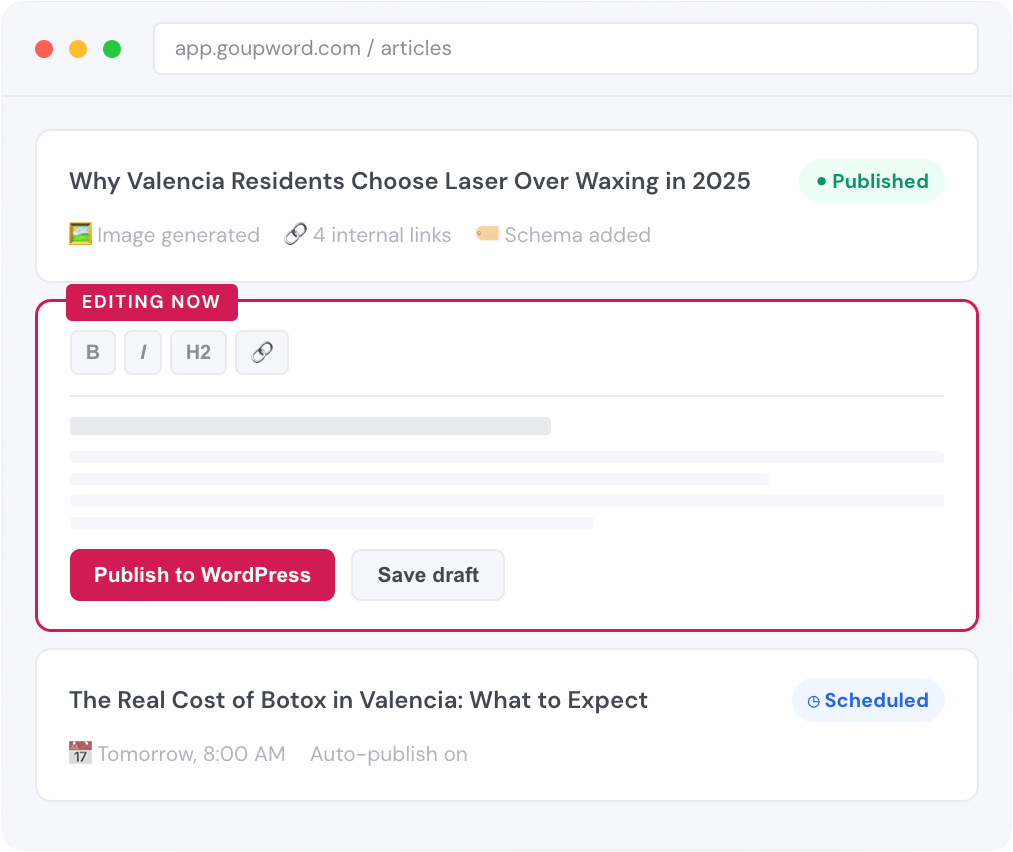Toggle the Published status indicator dot
Screen dimensions: 1013x852
(824, 181)
